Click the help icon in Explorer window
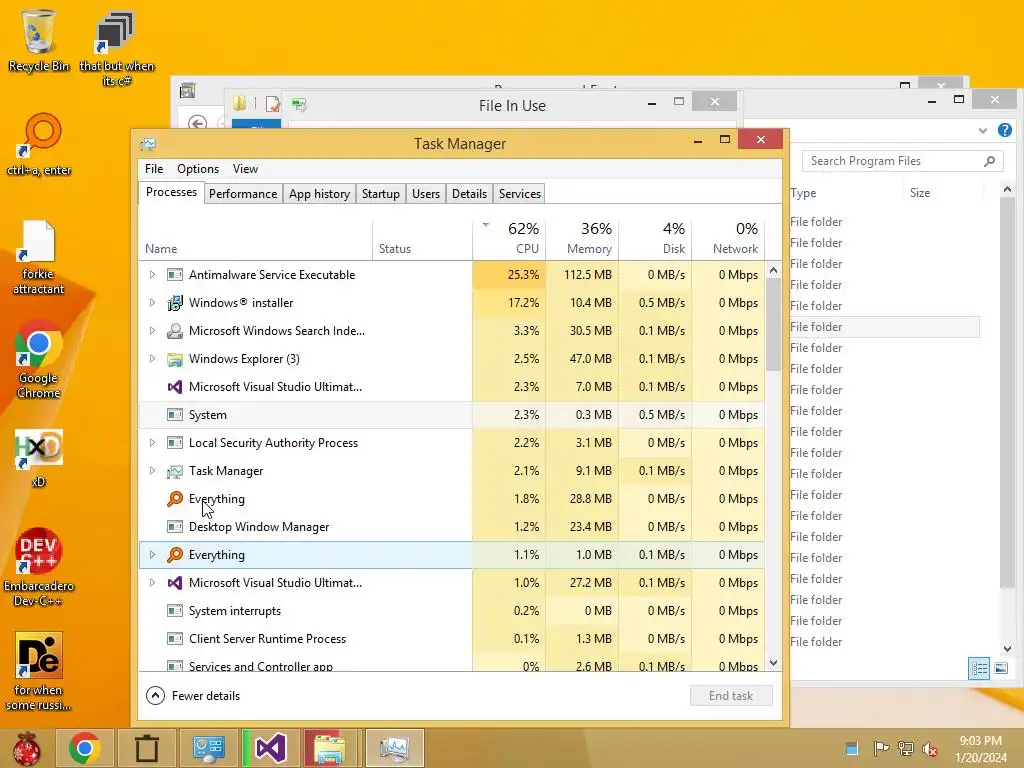 coord(1004,130)
